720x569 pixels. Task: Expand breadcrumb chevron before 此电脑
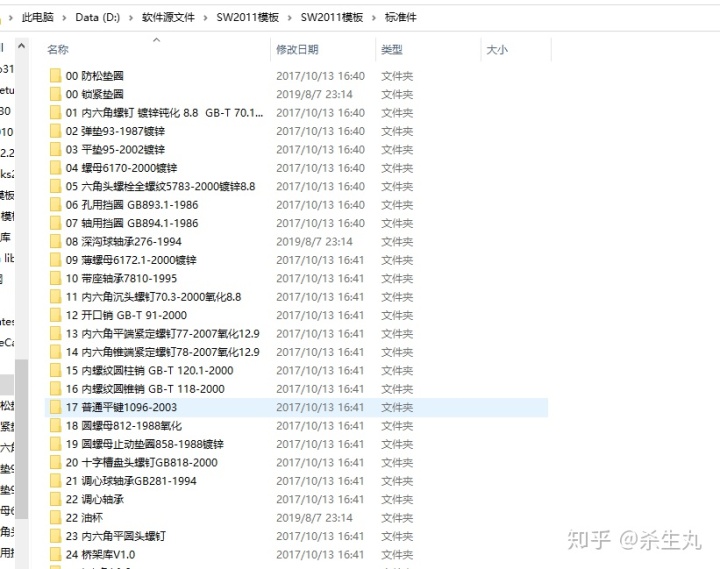11,18
